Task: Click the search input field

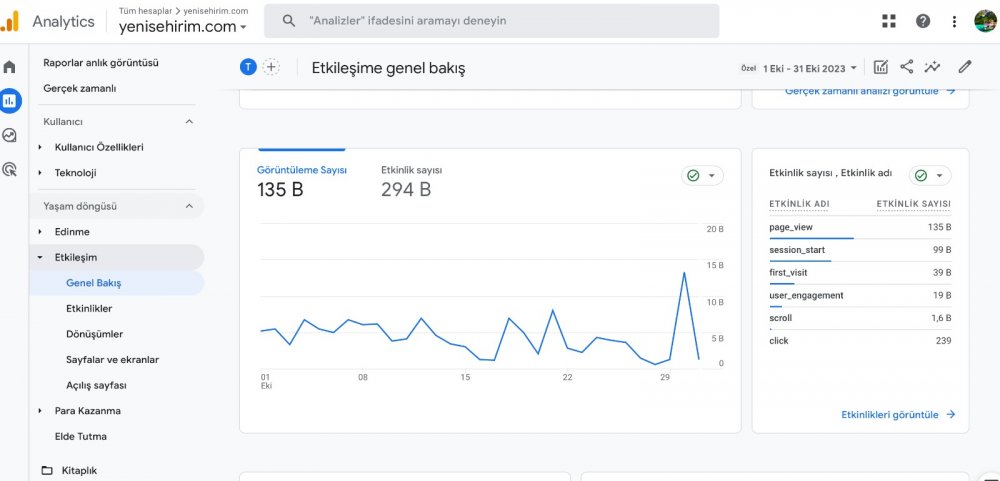Action: tap(491, 21)
